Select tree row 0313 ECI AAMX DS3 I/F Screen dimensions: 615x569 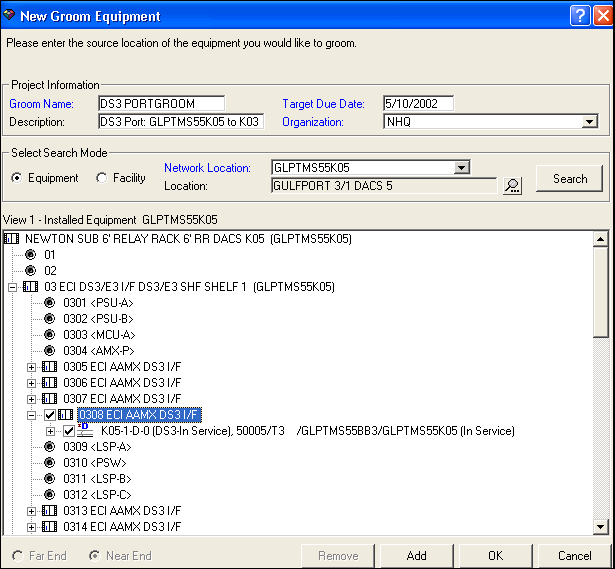122,511
